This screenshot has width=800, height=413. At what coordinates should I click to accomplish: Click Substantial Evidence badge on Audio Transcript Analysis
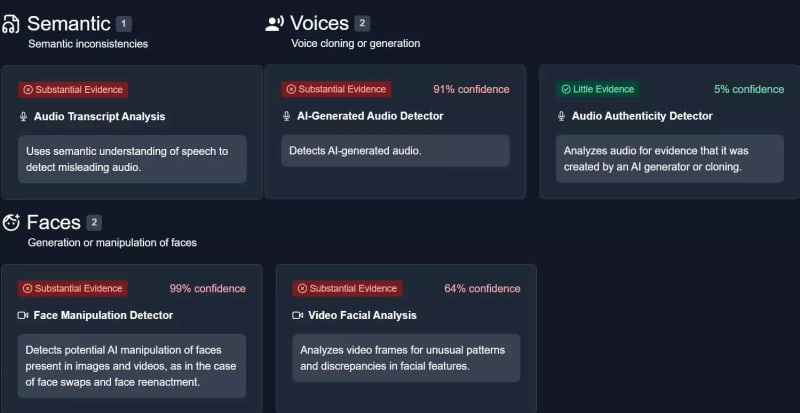tap(73, 89)
